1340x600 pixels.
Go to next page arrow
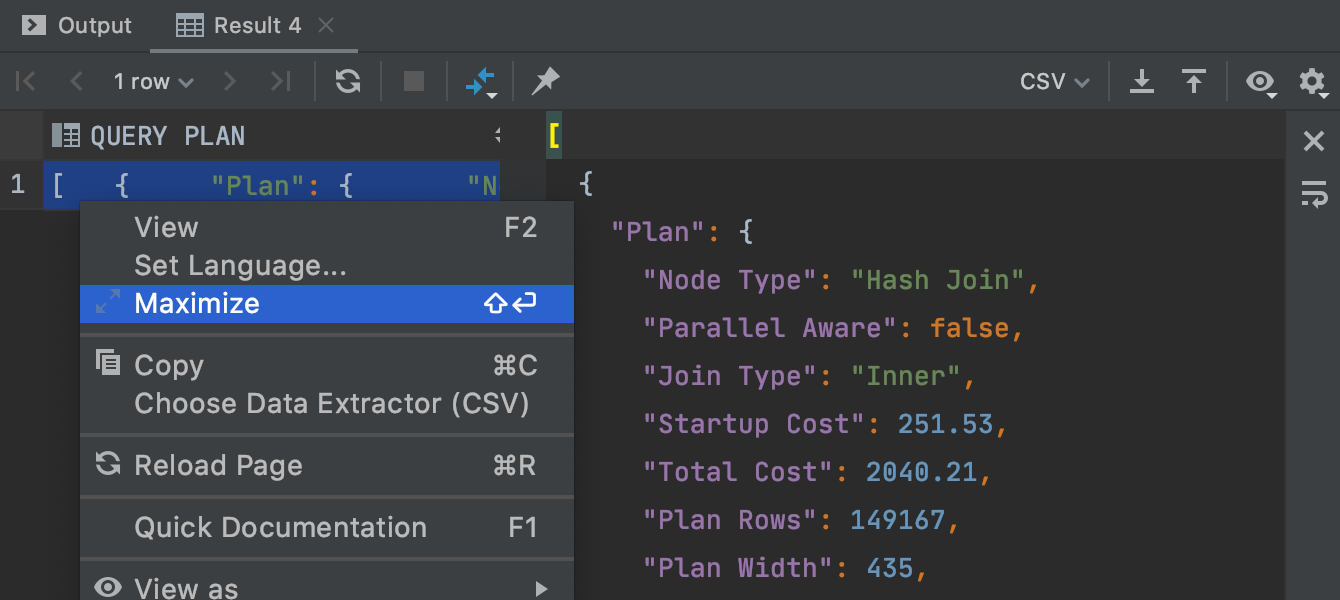click(230, 81)
